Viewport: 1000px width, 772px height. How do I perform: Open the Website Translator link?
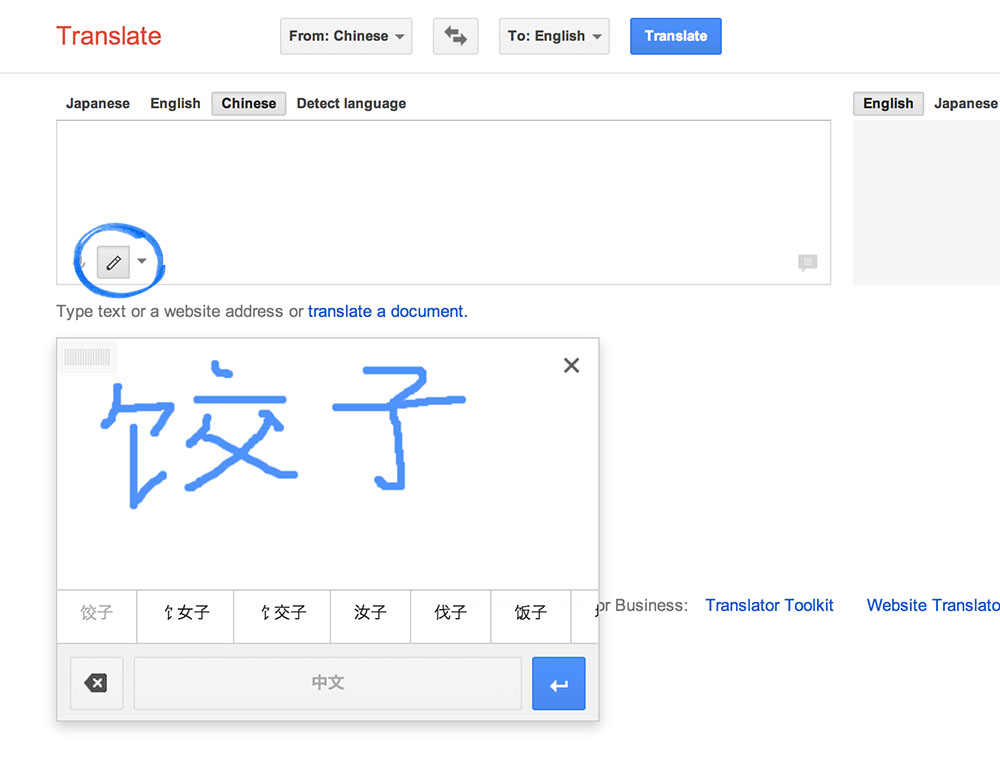pos(933,605)
